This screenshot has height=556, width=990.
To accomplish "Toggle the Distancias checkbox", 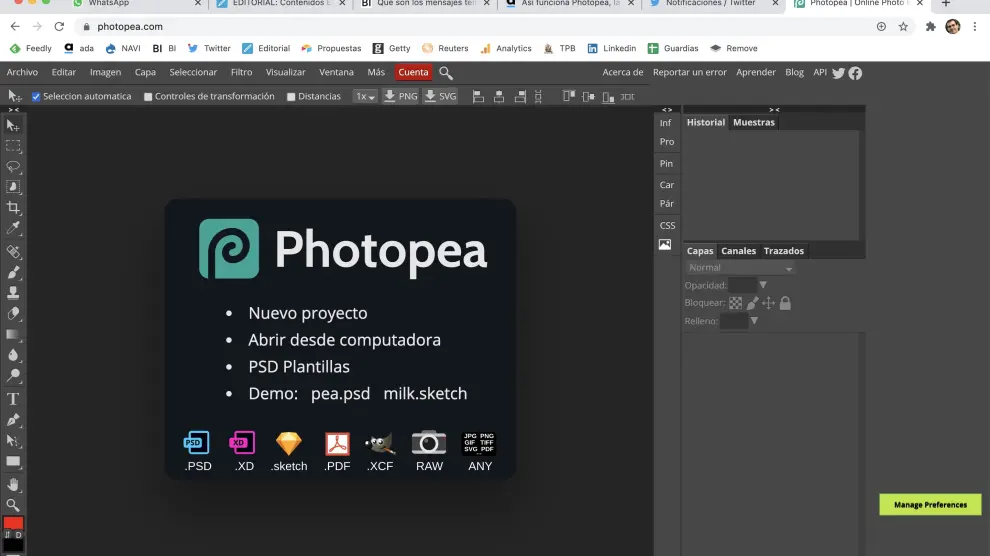I will click(x=291, y=97).
